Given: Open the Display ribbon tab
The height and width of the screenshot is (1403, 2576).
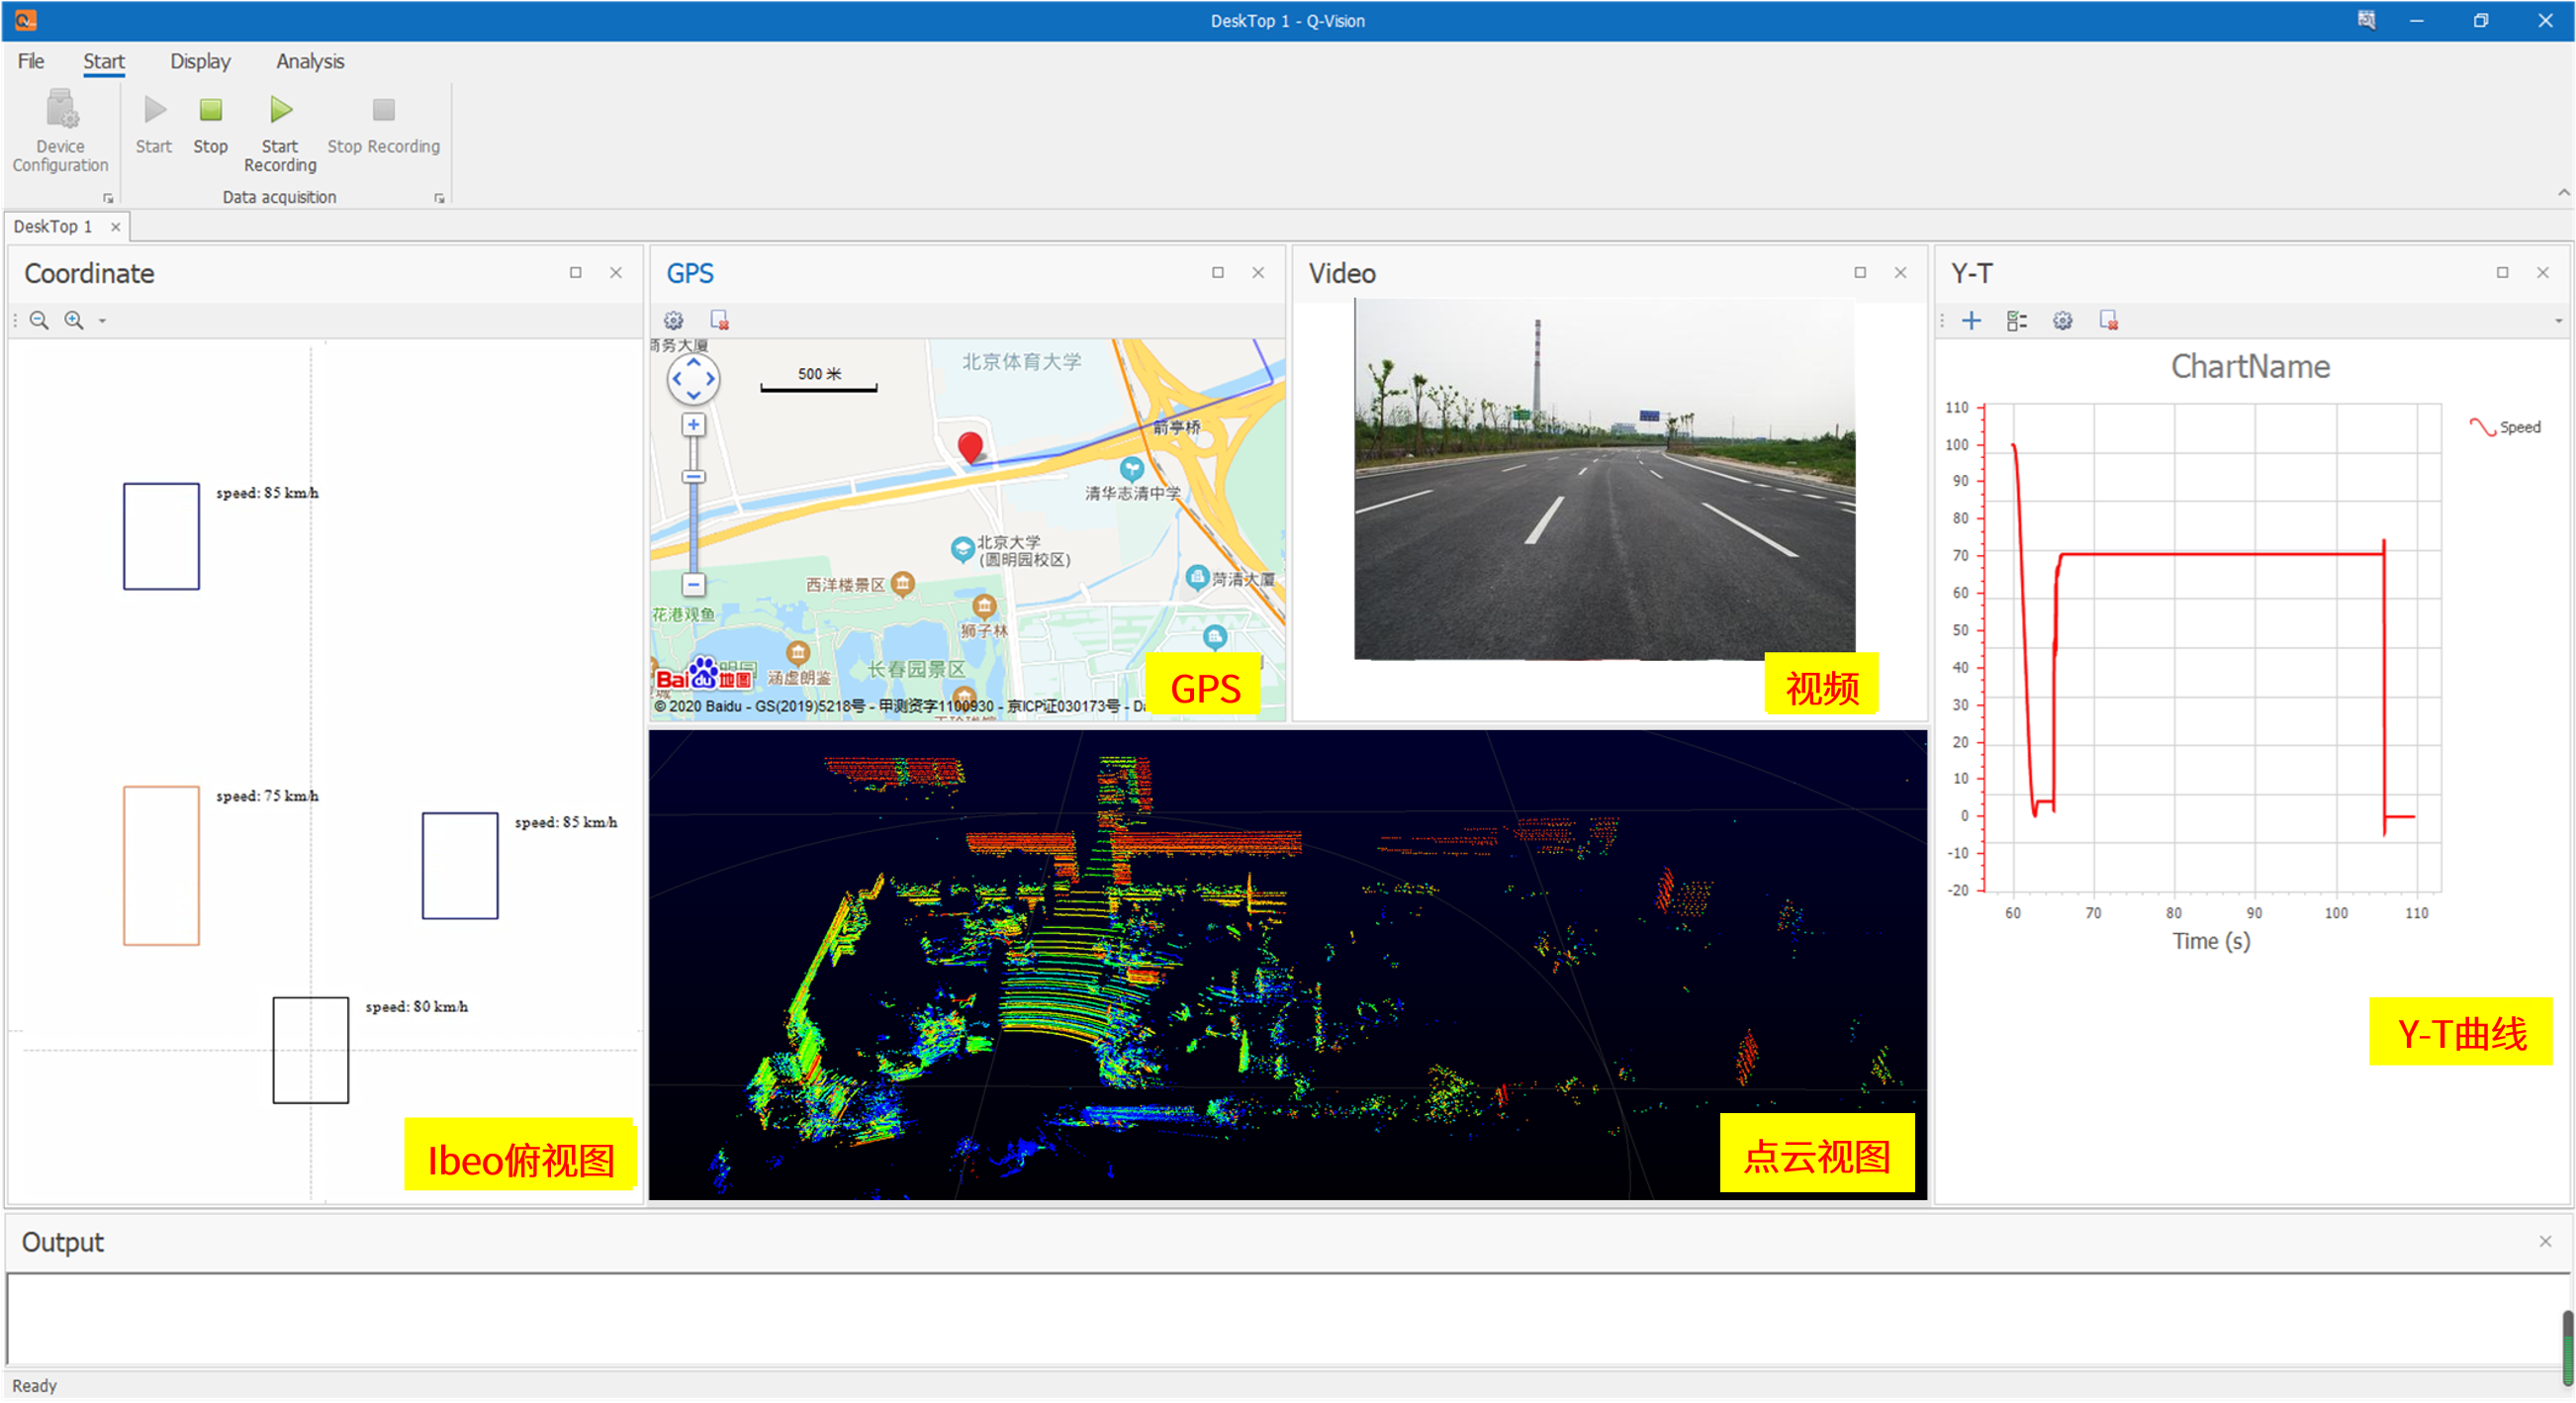Looking at the screenshot, I should 200,61.
